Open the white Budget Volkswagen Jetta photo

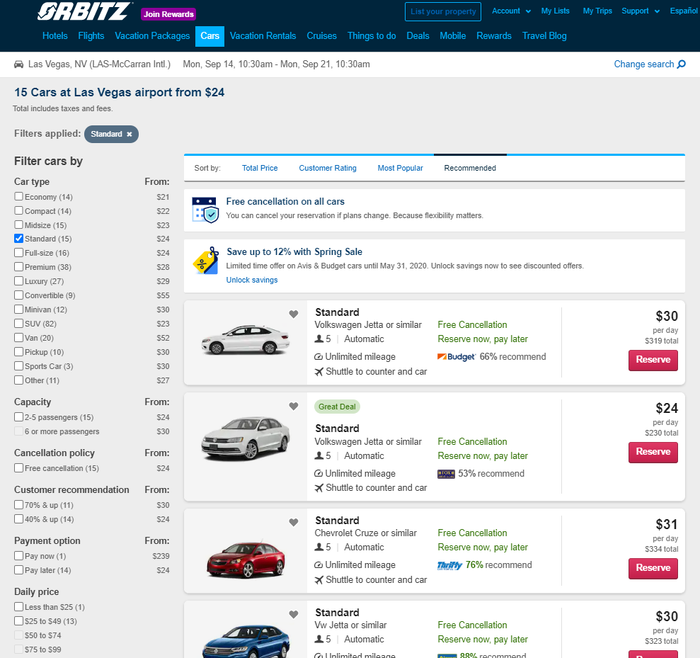(x=246, y=340)
